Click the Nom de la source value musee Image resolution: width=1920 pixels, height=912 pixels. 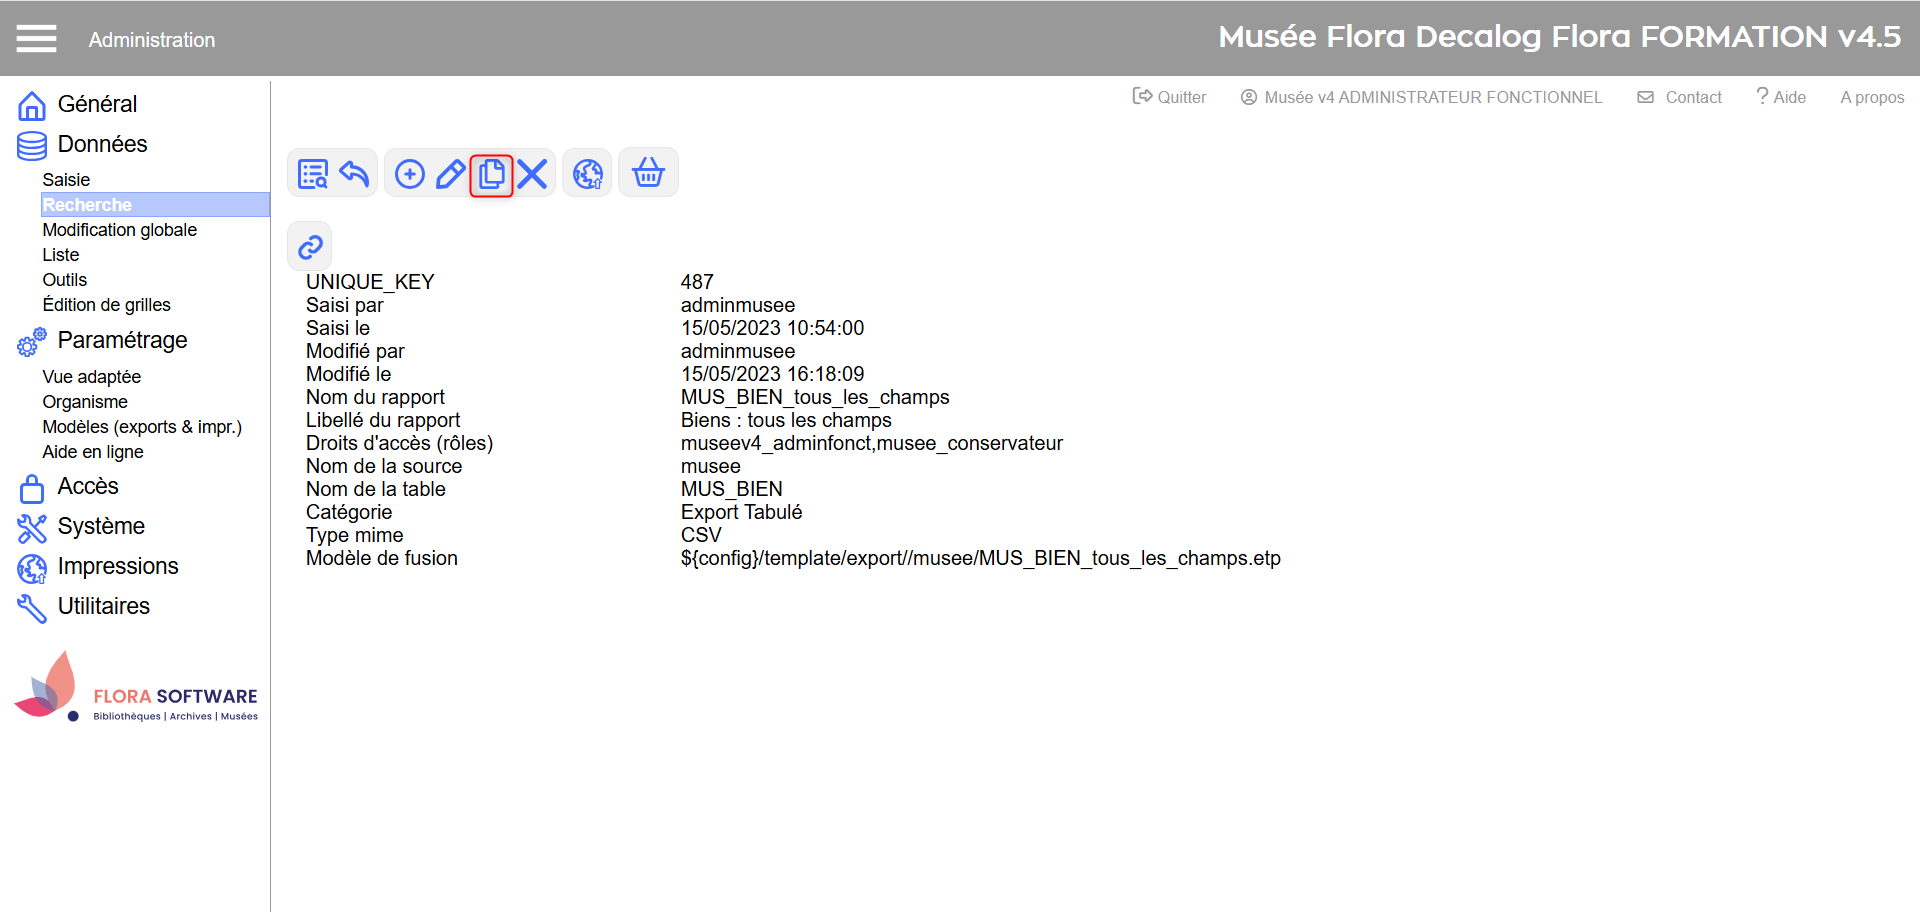[711, 466]
